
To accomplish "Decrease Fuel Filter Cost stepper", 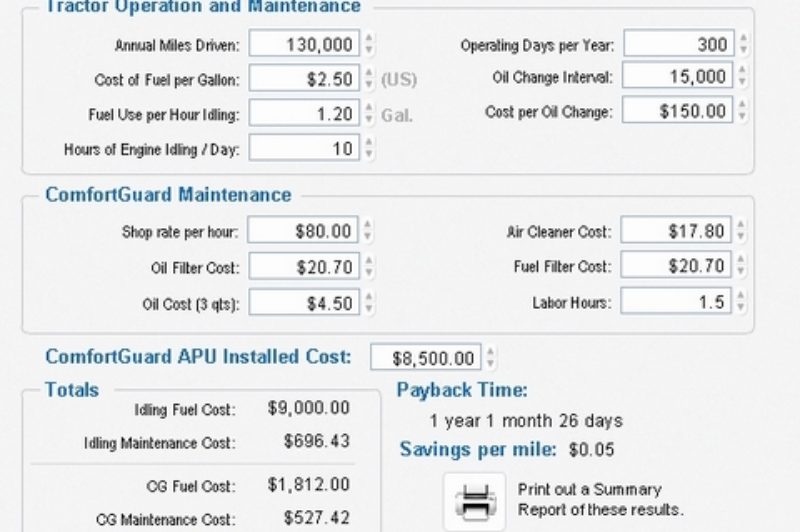I will [x=741, y=271].
